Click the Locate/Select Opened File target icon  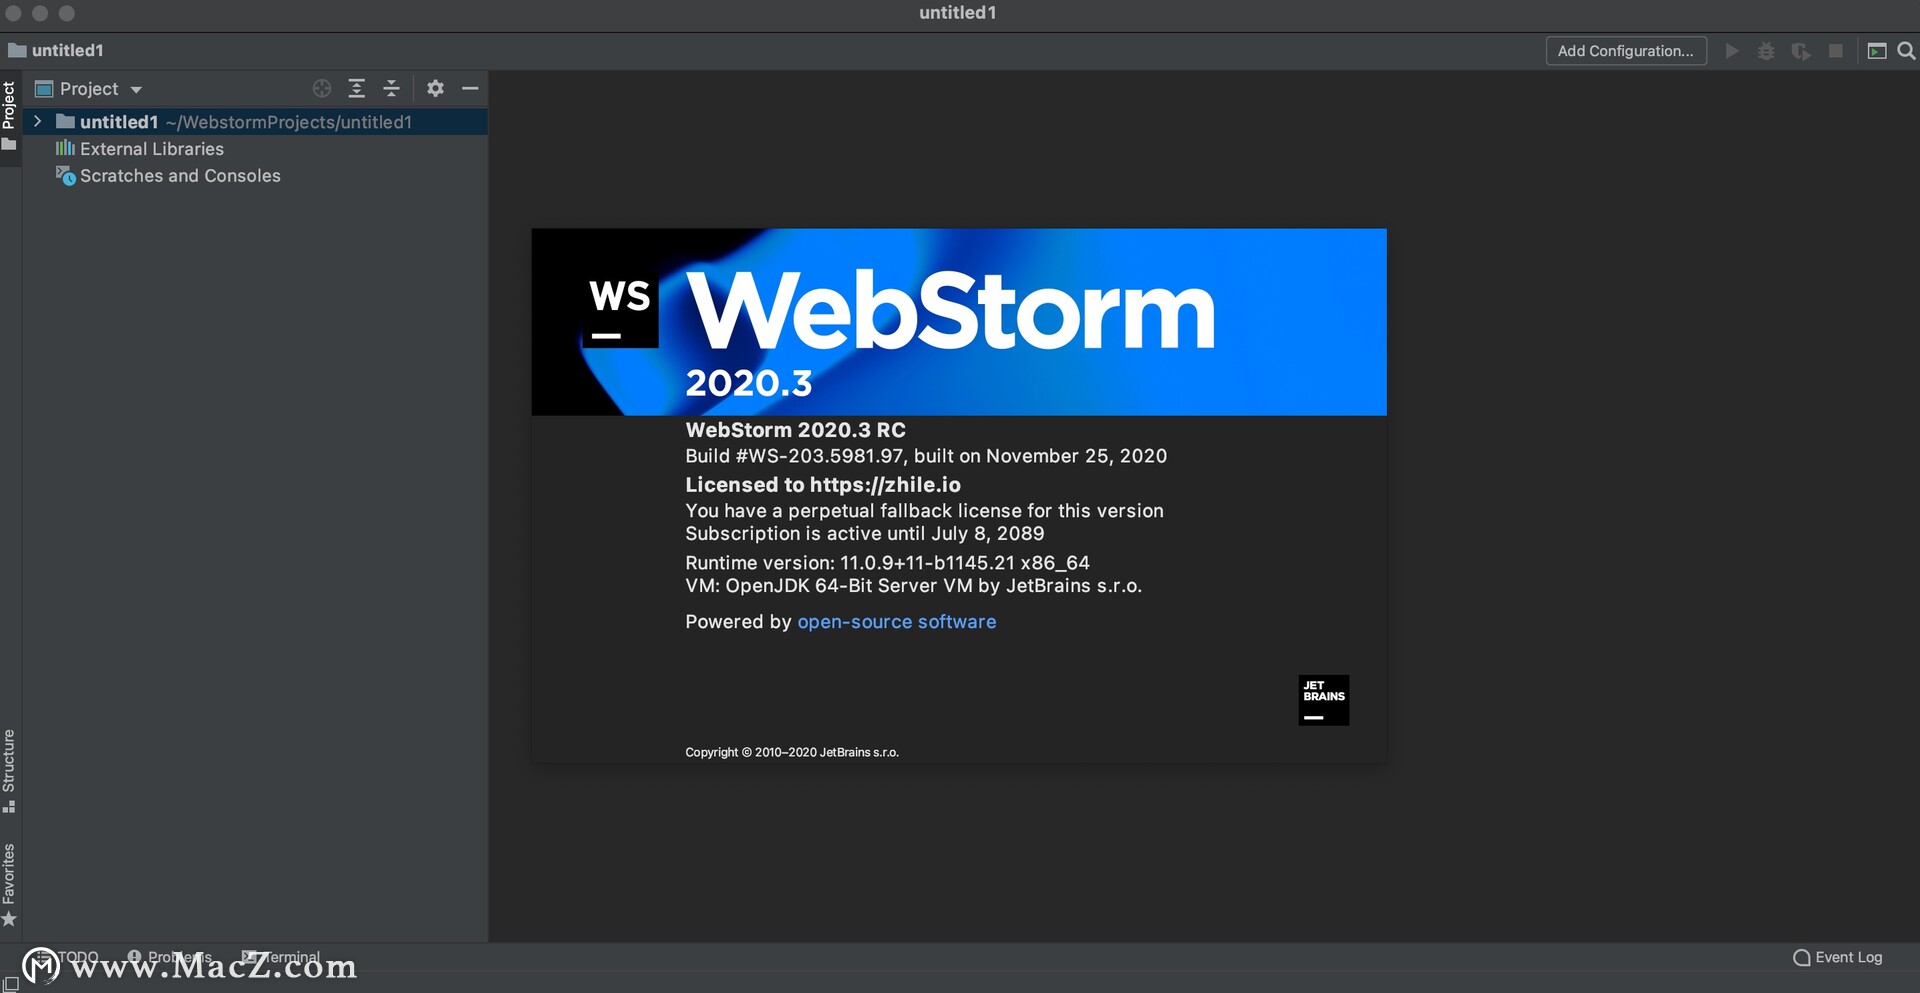(321, 88)
